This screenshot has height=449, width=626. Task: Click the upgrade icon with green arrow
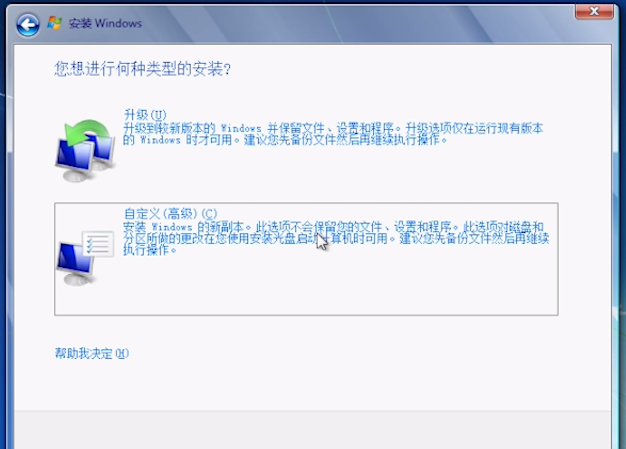[x=85, y=150]
